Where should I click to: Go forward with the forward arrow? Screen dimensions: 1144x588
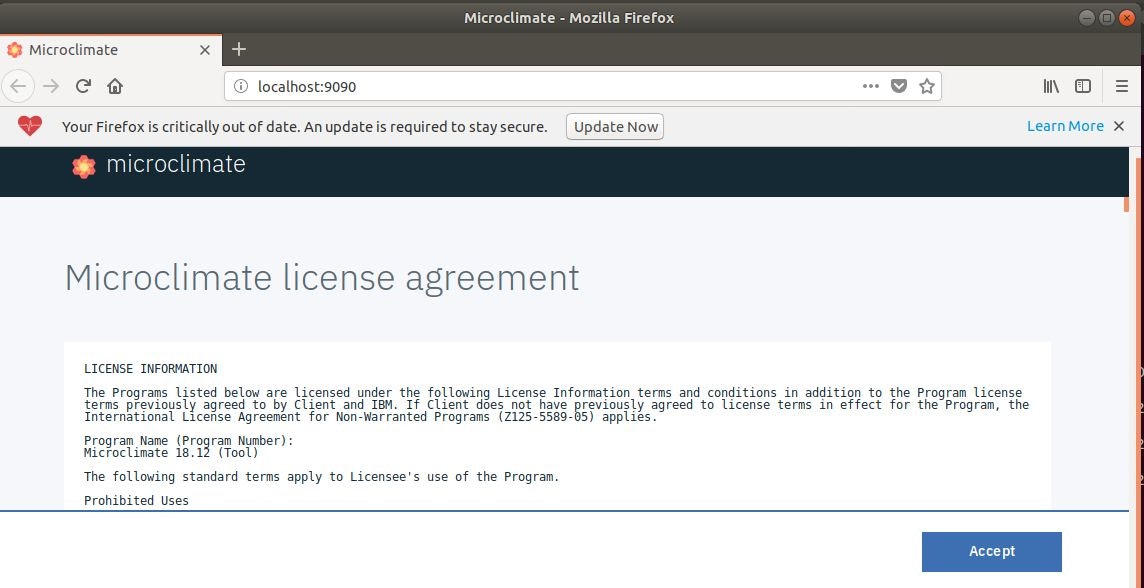pos(51,86)
